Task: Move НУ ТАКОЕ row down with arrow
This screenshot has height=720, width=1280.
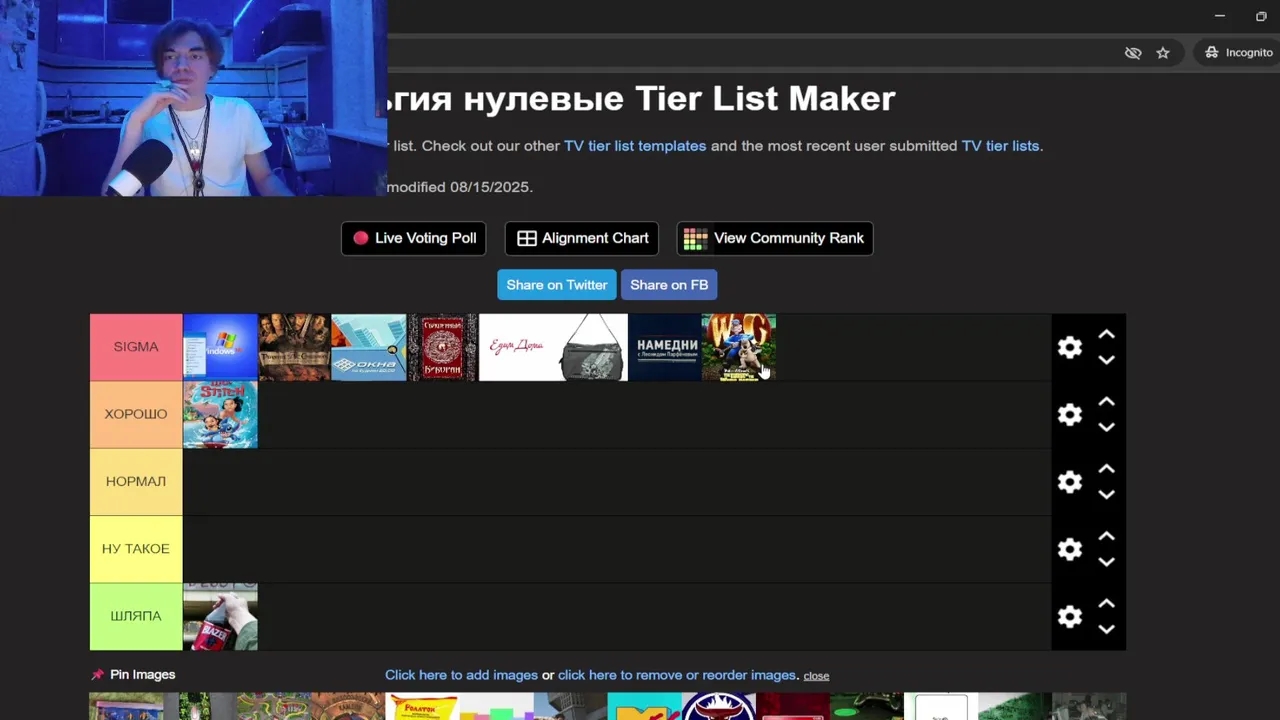Action: [1106, 562]
